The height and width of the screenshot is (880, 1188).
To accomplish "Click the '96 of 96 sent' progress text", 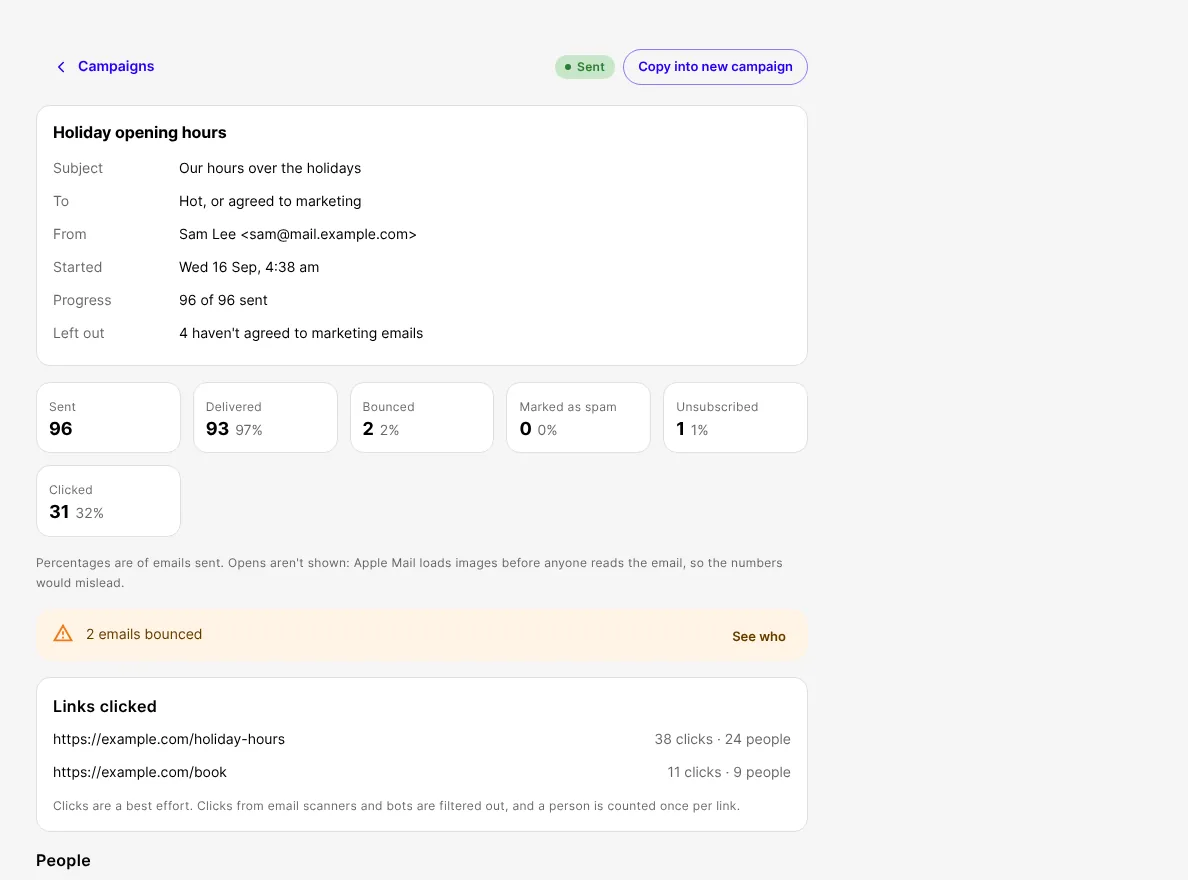I will [x=223, y=300].
